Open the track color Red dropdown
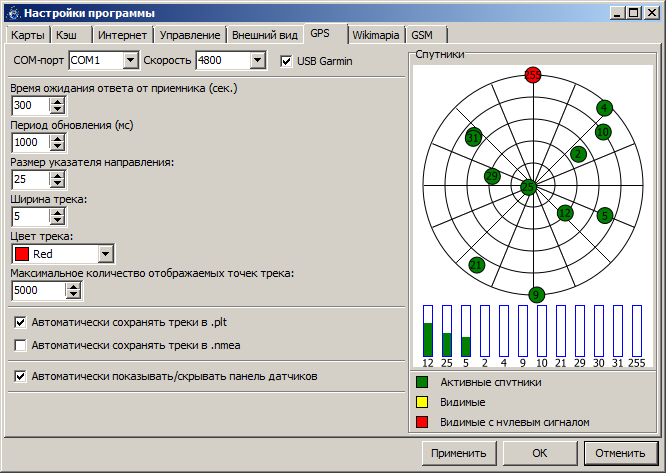 105,254
